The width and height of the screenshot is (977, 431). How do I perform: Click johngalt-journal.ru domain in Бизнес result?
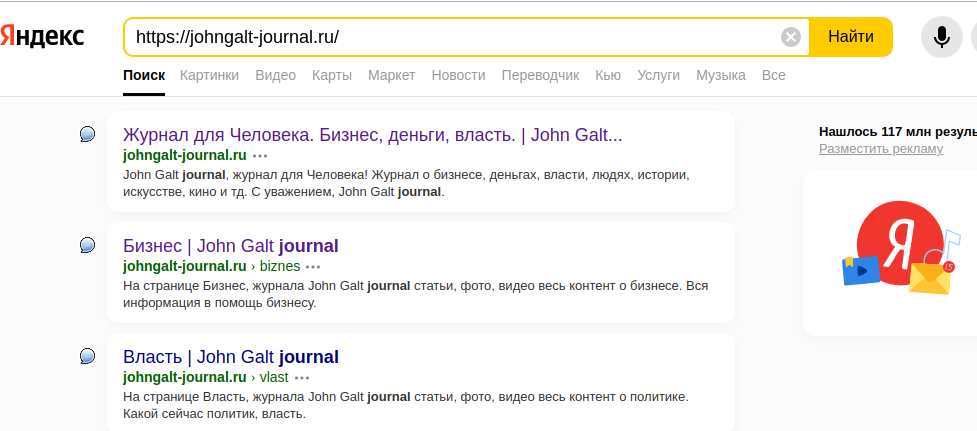coord(185,267)
